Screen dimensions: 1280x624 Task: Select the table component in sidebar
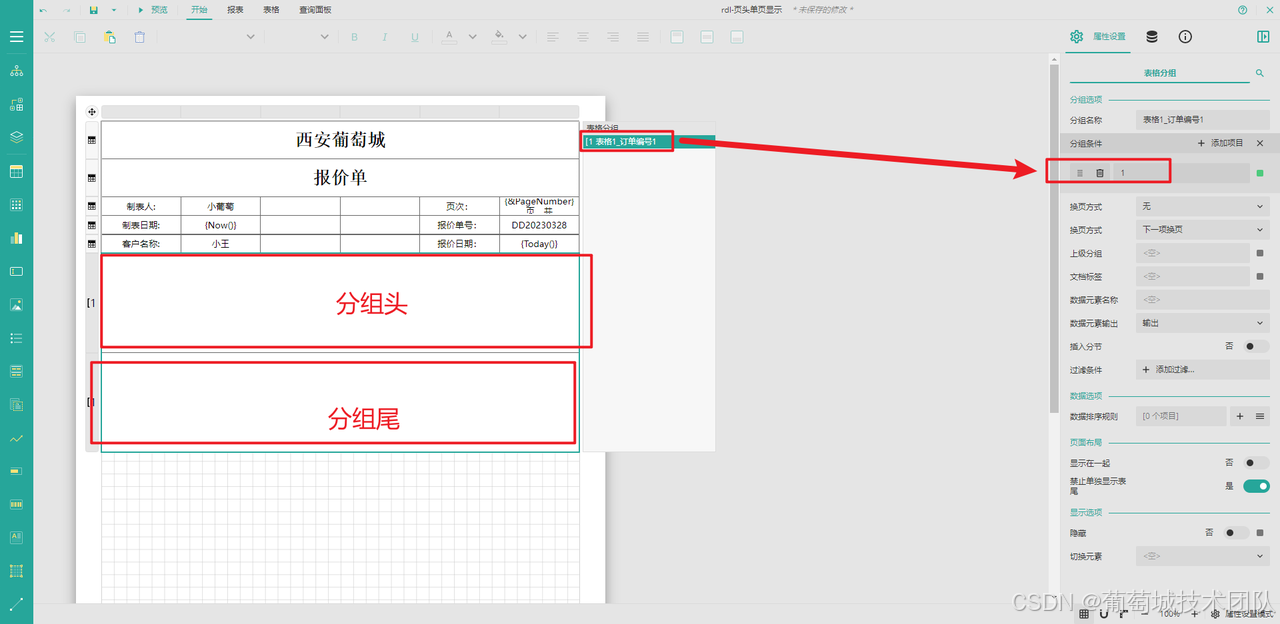click(x=16, y=171)
